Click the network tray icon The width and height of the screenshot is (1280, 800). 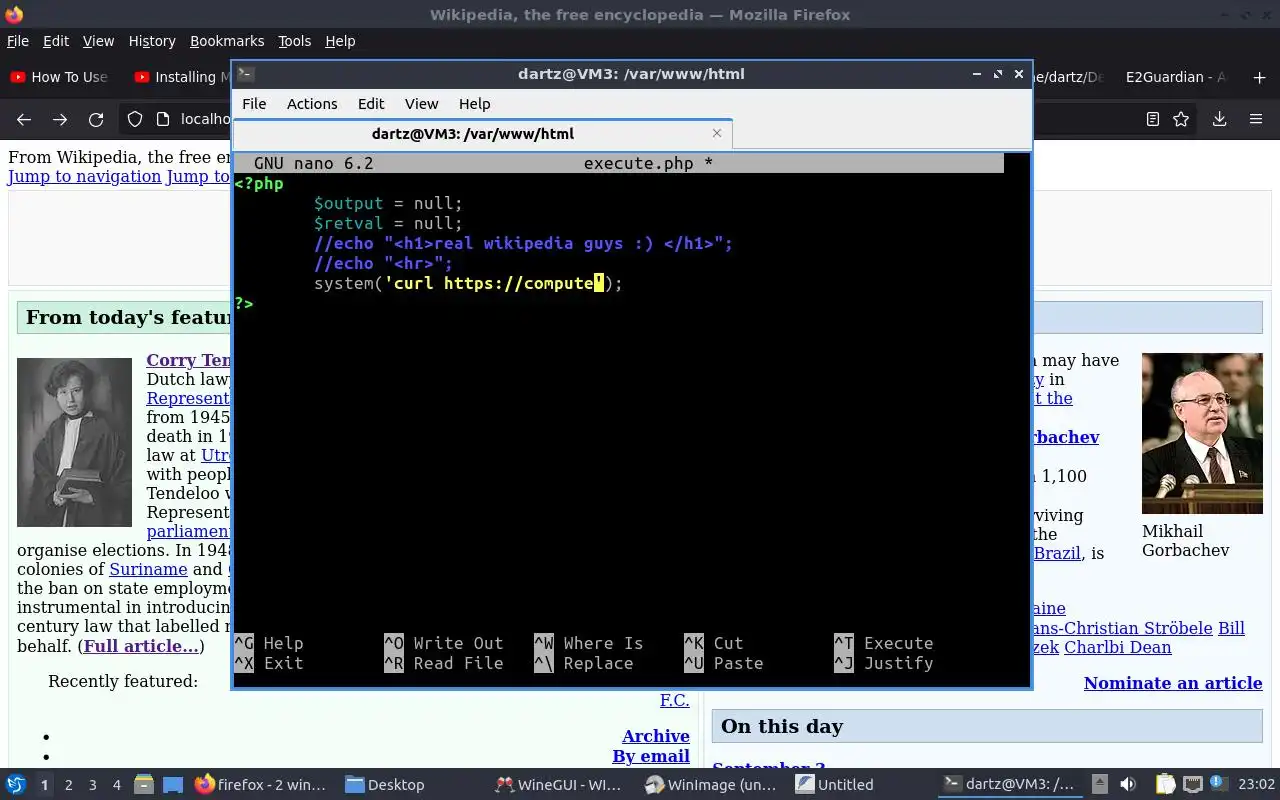click(x=1192, y=785)
